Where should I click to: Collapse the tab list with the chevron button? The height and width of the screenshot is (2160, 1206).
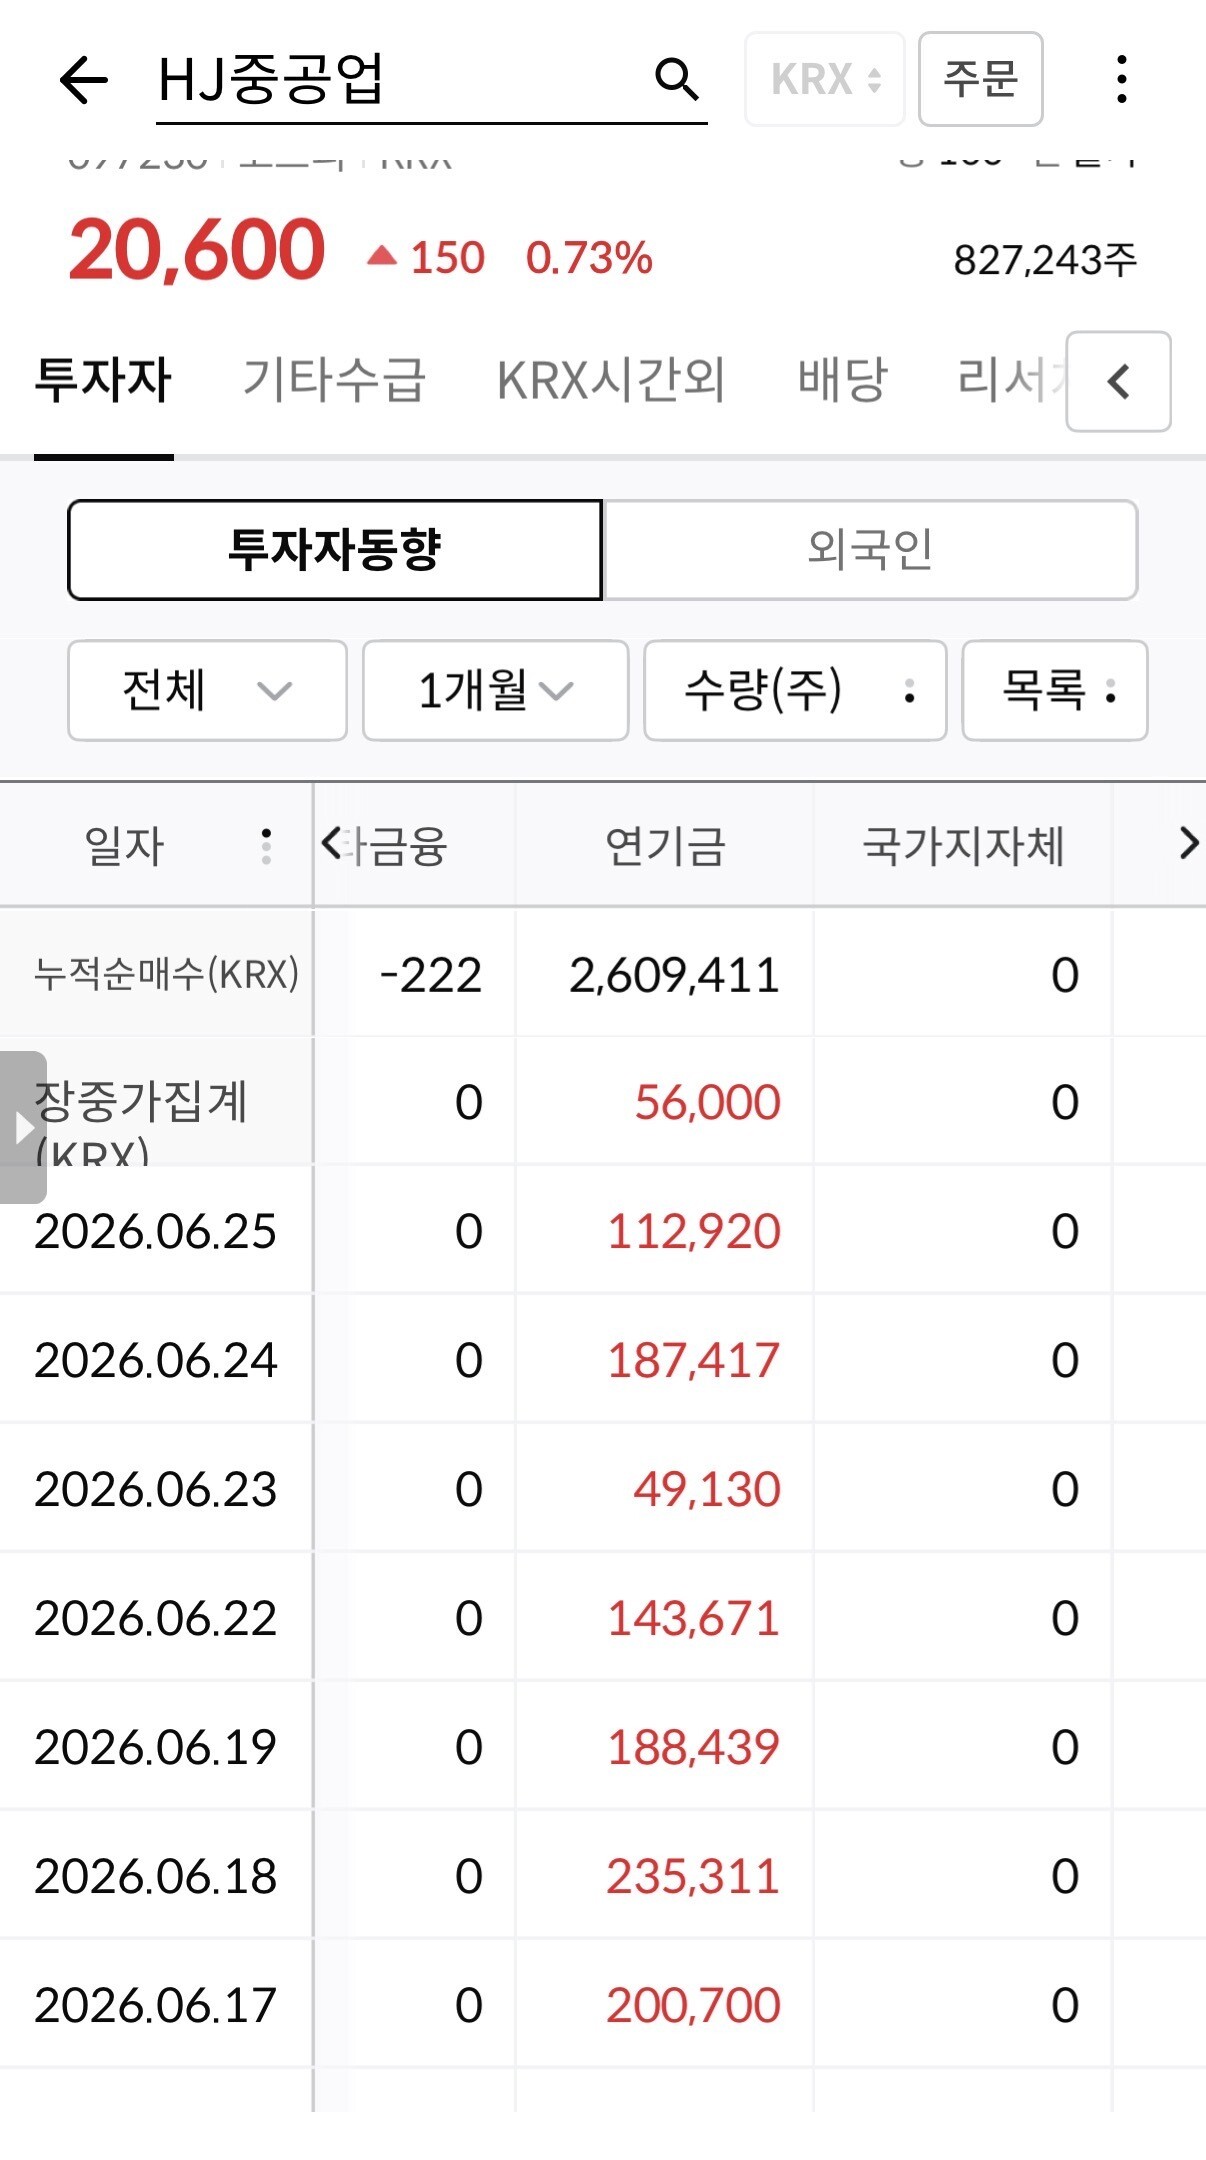(1118, 381)
